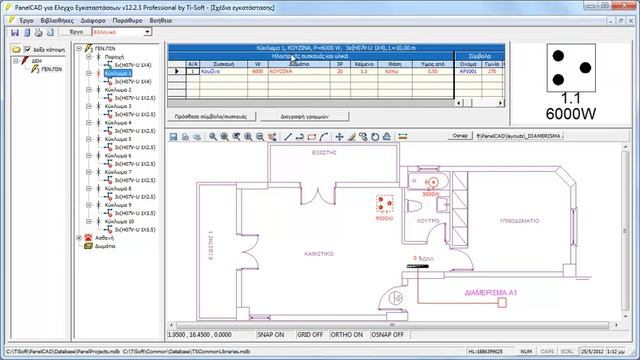Click the folder icon next to Δωμάτια
This screenshot has width=640, height=360.
88,246
